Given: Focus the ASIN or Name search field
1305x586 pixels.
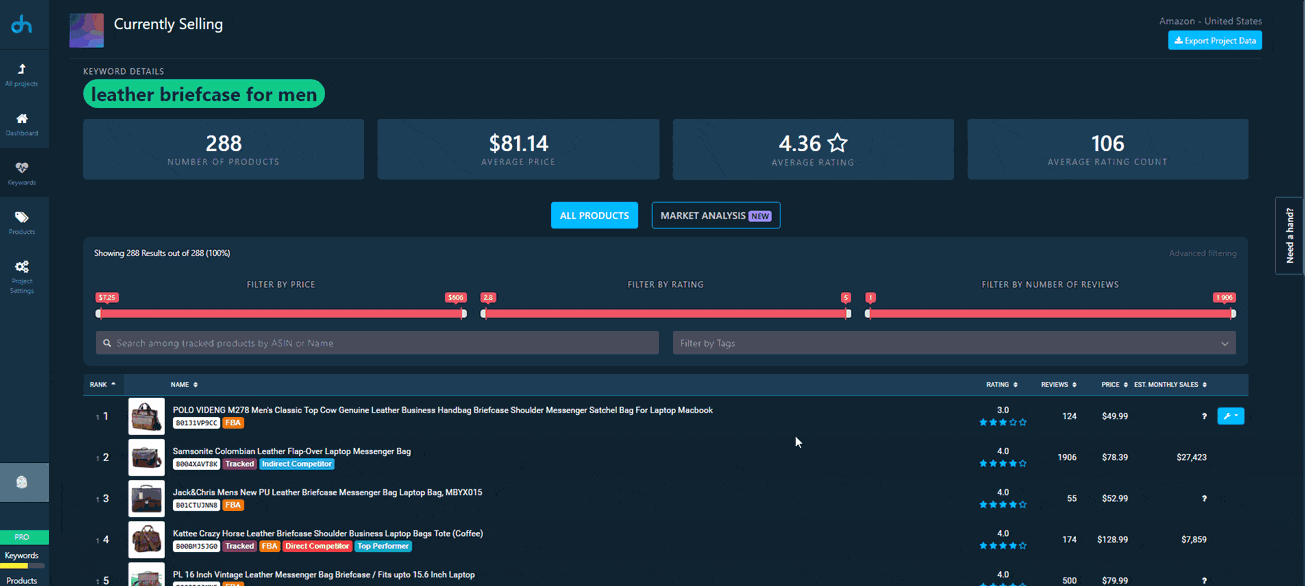Looking at the screenshot, I should pyautogui.click(x=377, y=343).
